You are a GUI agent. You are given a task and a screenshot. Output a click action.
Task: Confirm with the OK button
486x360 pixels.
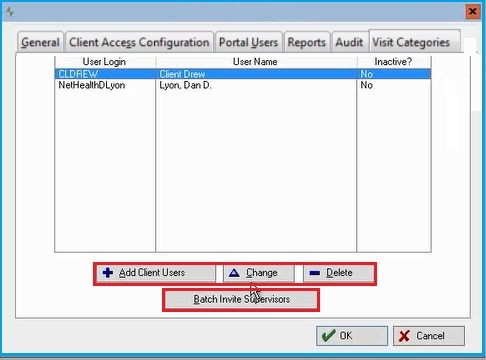pos(352,336)
